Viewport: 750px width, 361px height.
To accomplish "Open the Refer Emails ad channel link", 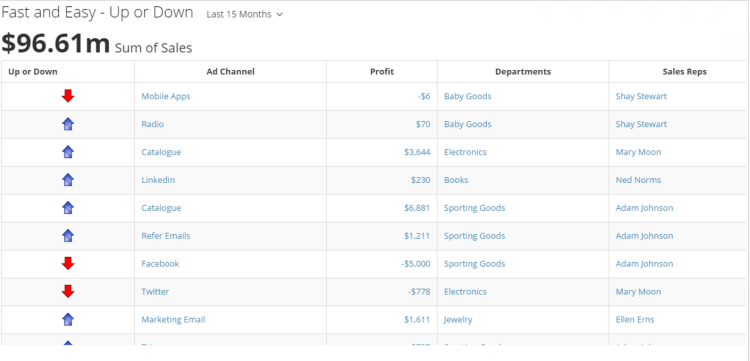I will pyautogui.click(x=165, y=236).
